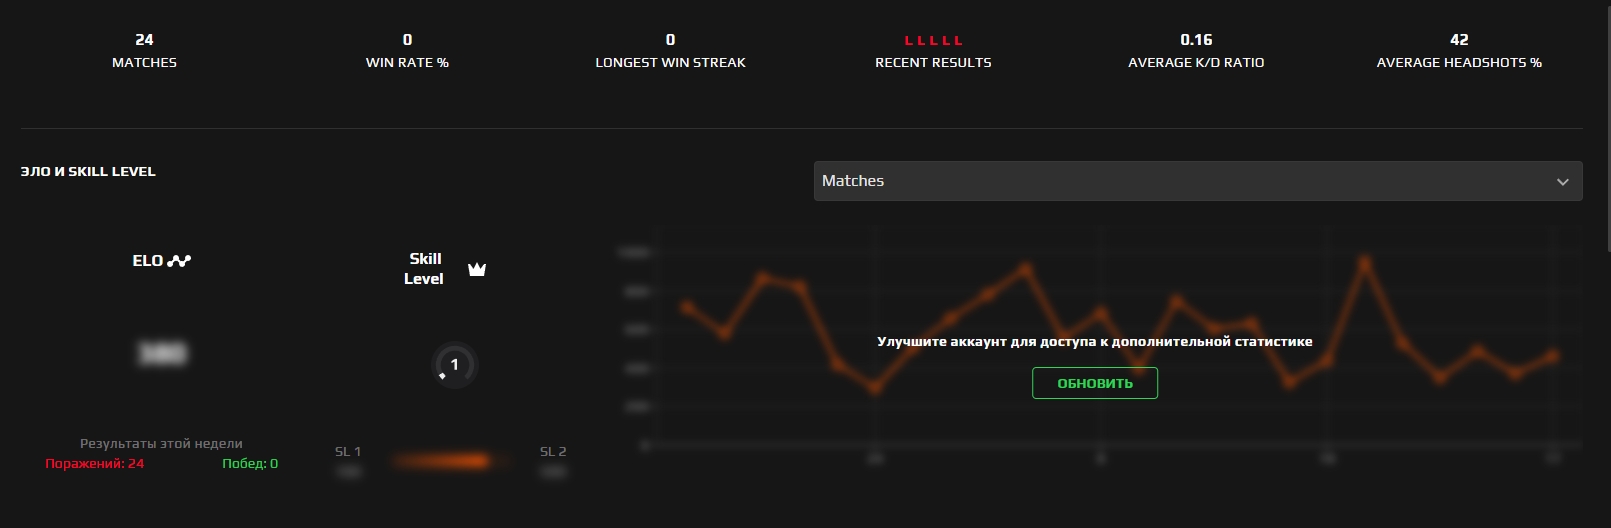The image size is (1611, 528).
Task: Click the highest peak on blurred chart
Action: pos(1364,263)
